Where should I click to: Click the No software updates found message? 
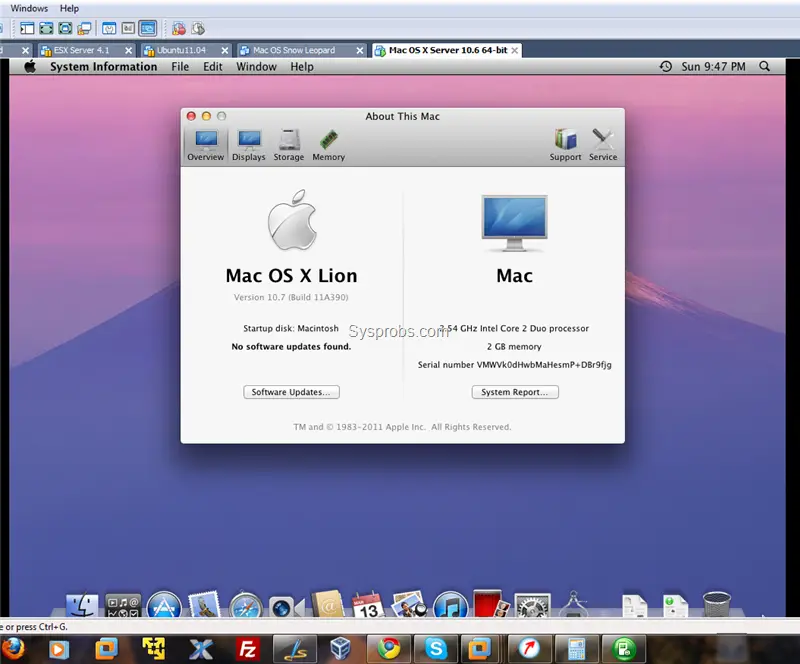coord(291,347)
